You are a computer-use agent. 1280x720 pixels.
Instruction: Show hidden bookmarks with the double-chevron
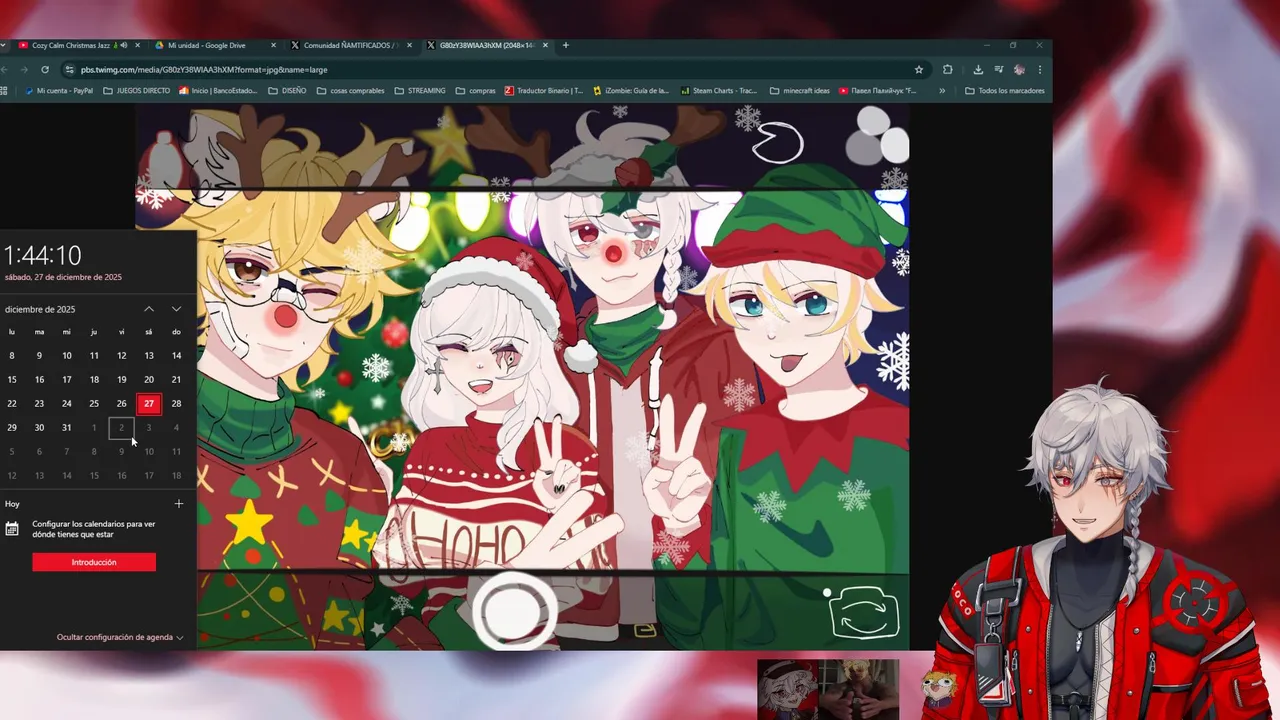941,91
